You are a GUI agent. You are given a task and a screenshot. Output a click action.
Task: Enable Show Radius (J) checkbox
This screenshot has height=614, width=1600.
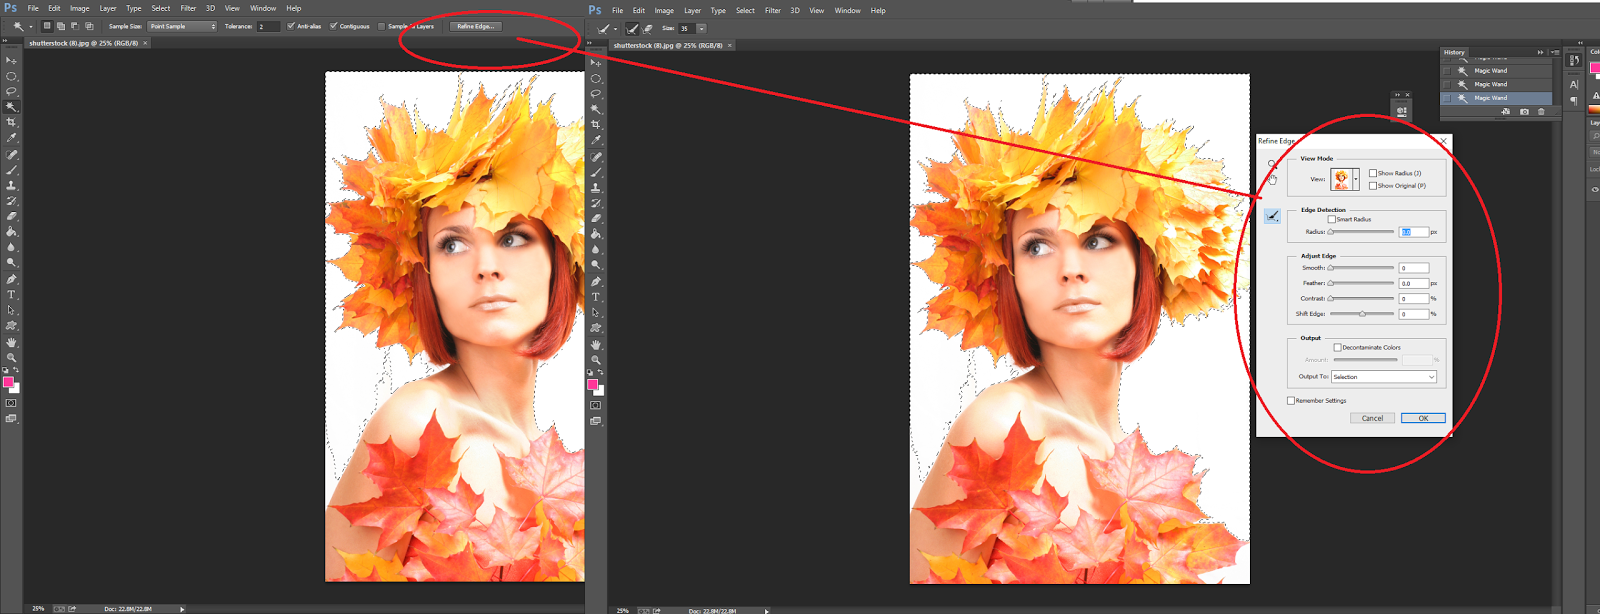[x=1373, y=173]
